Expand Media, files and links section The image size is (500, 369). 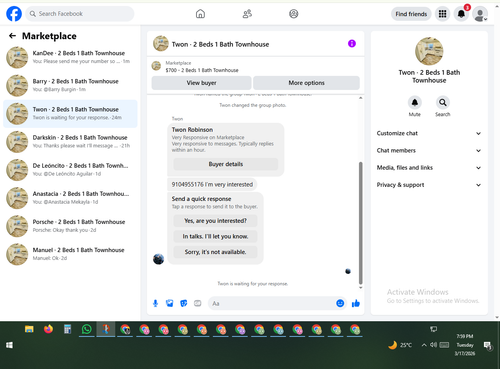(x=429, y=168)
